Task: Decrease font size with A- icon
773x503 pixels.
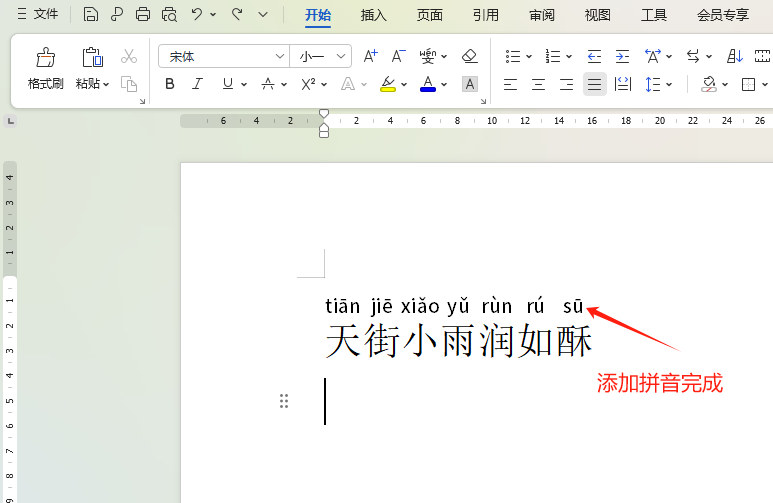Action: pyautogui.click(x=398, y=56)
